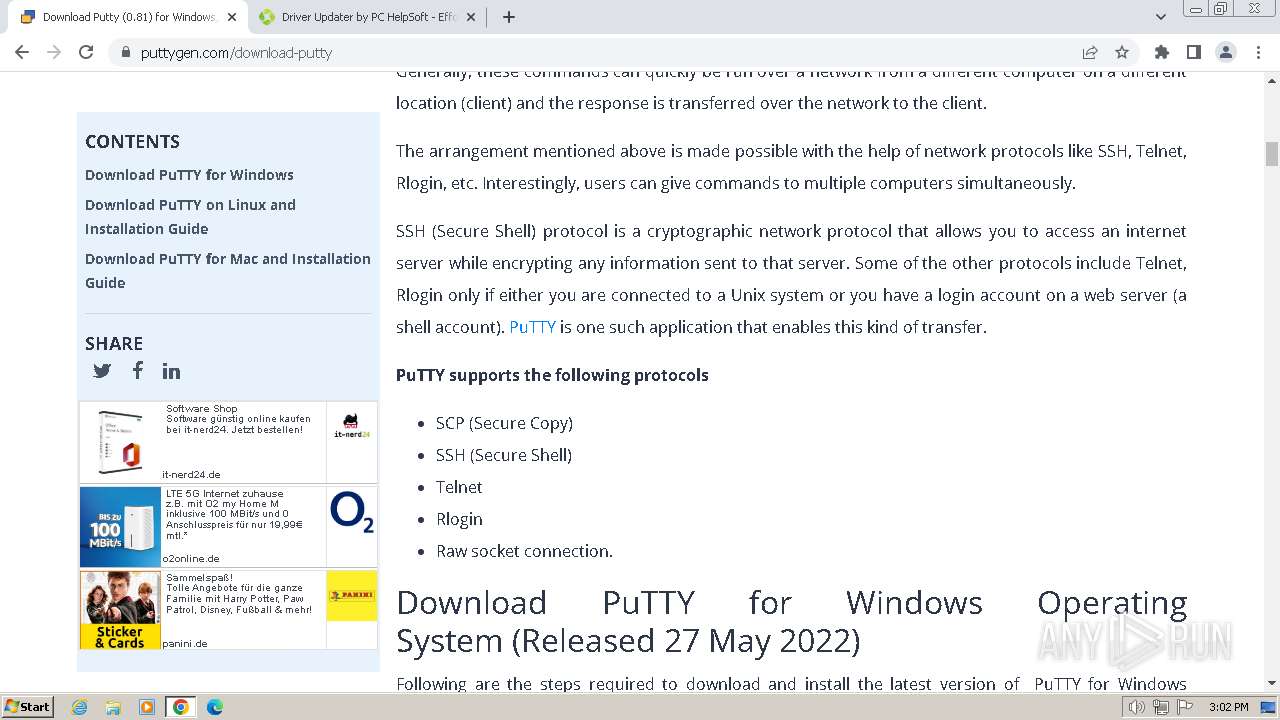Screen dimensions: 1280x720
Task: Open the Chrome profile avatar
Action: click(1225, 52)
